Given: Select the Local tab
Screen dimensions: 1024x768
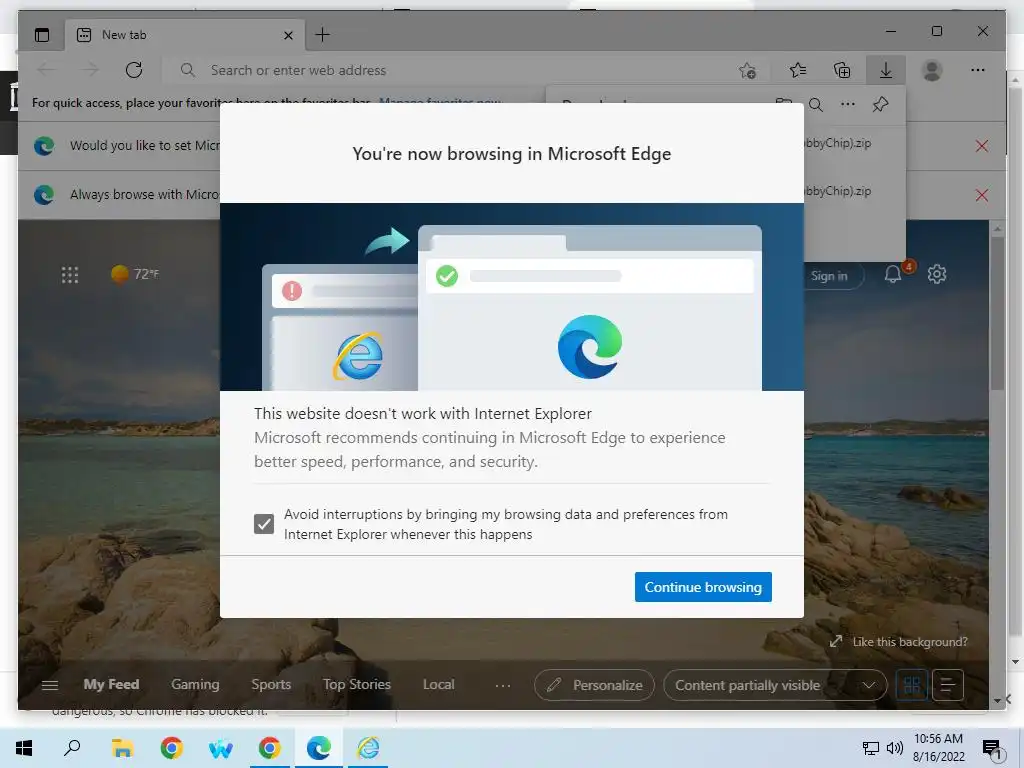Looking at the screenshot, I should [x=438, y=684].
